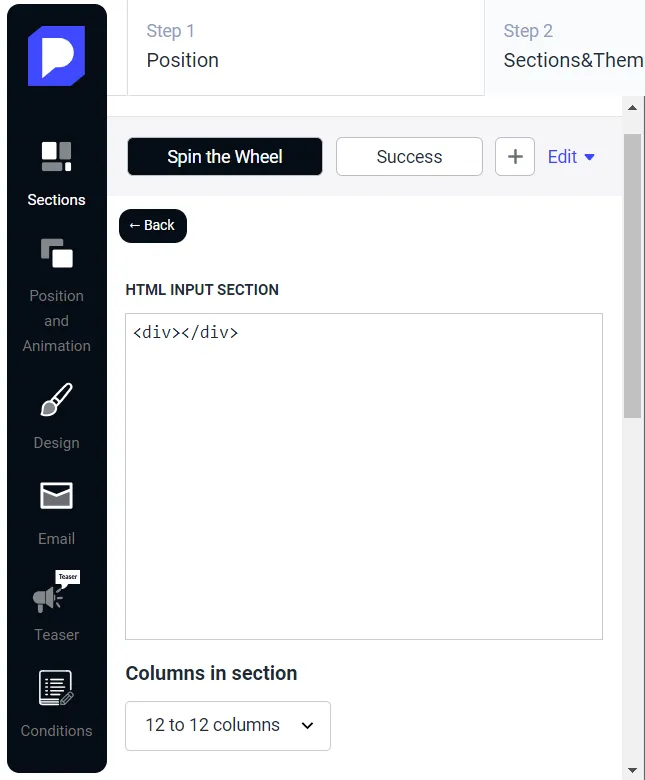
Task: Click inside the HTML input text area
Action: (x=364, y=477)
